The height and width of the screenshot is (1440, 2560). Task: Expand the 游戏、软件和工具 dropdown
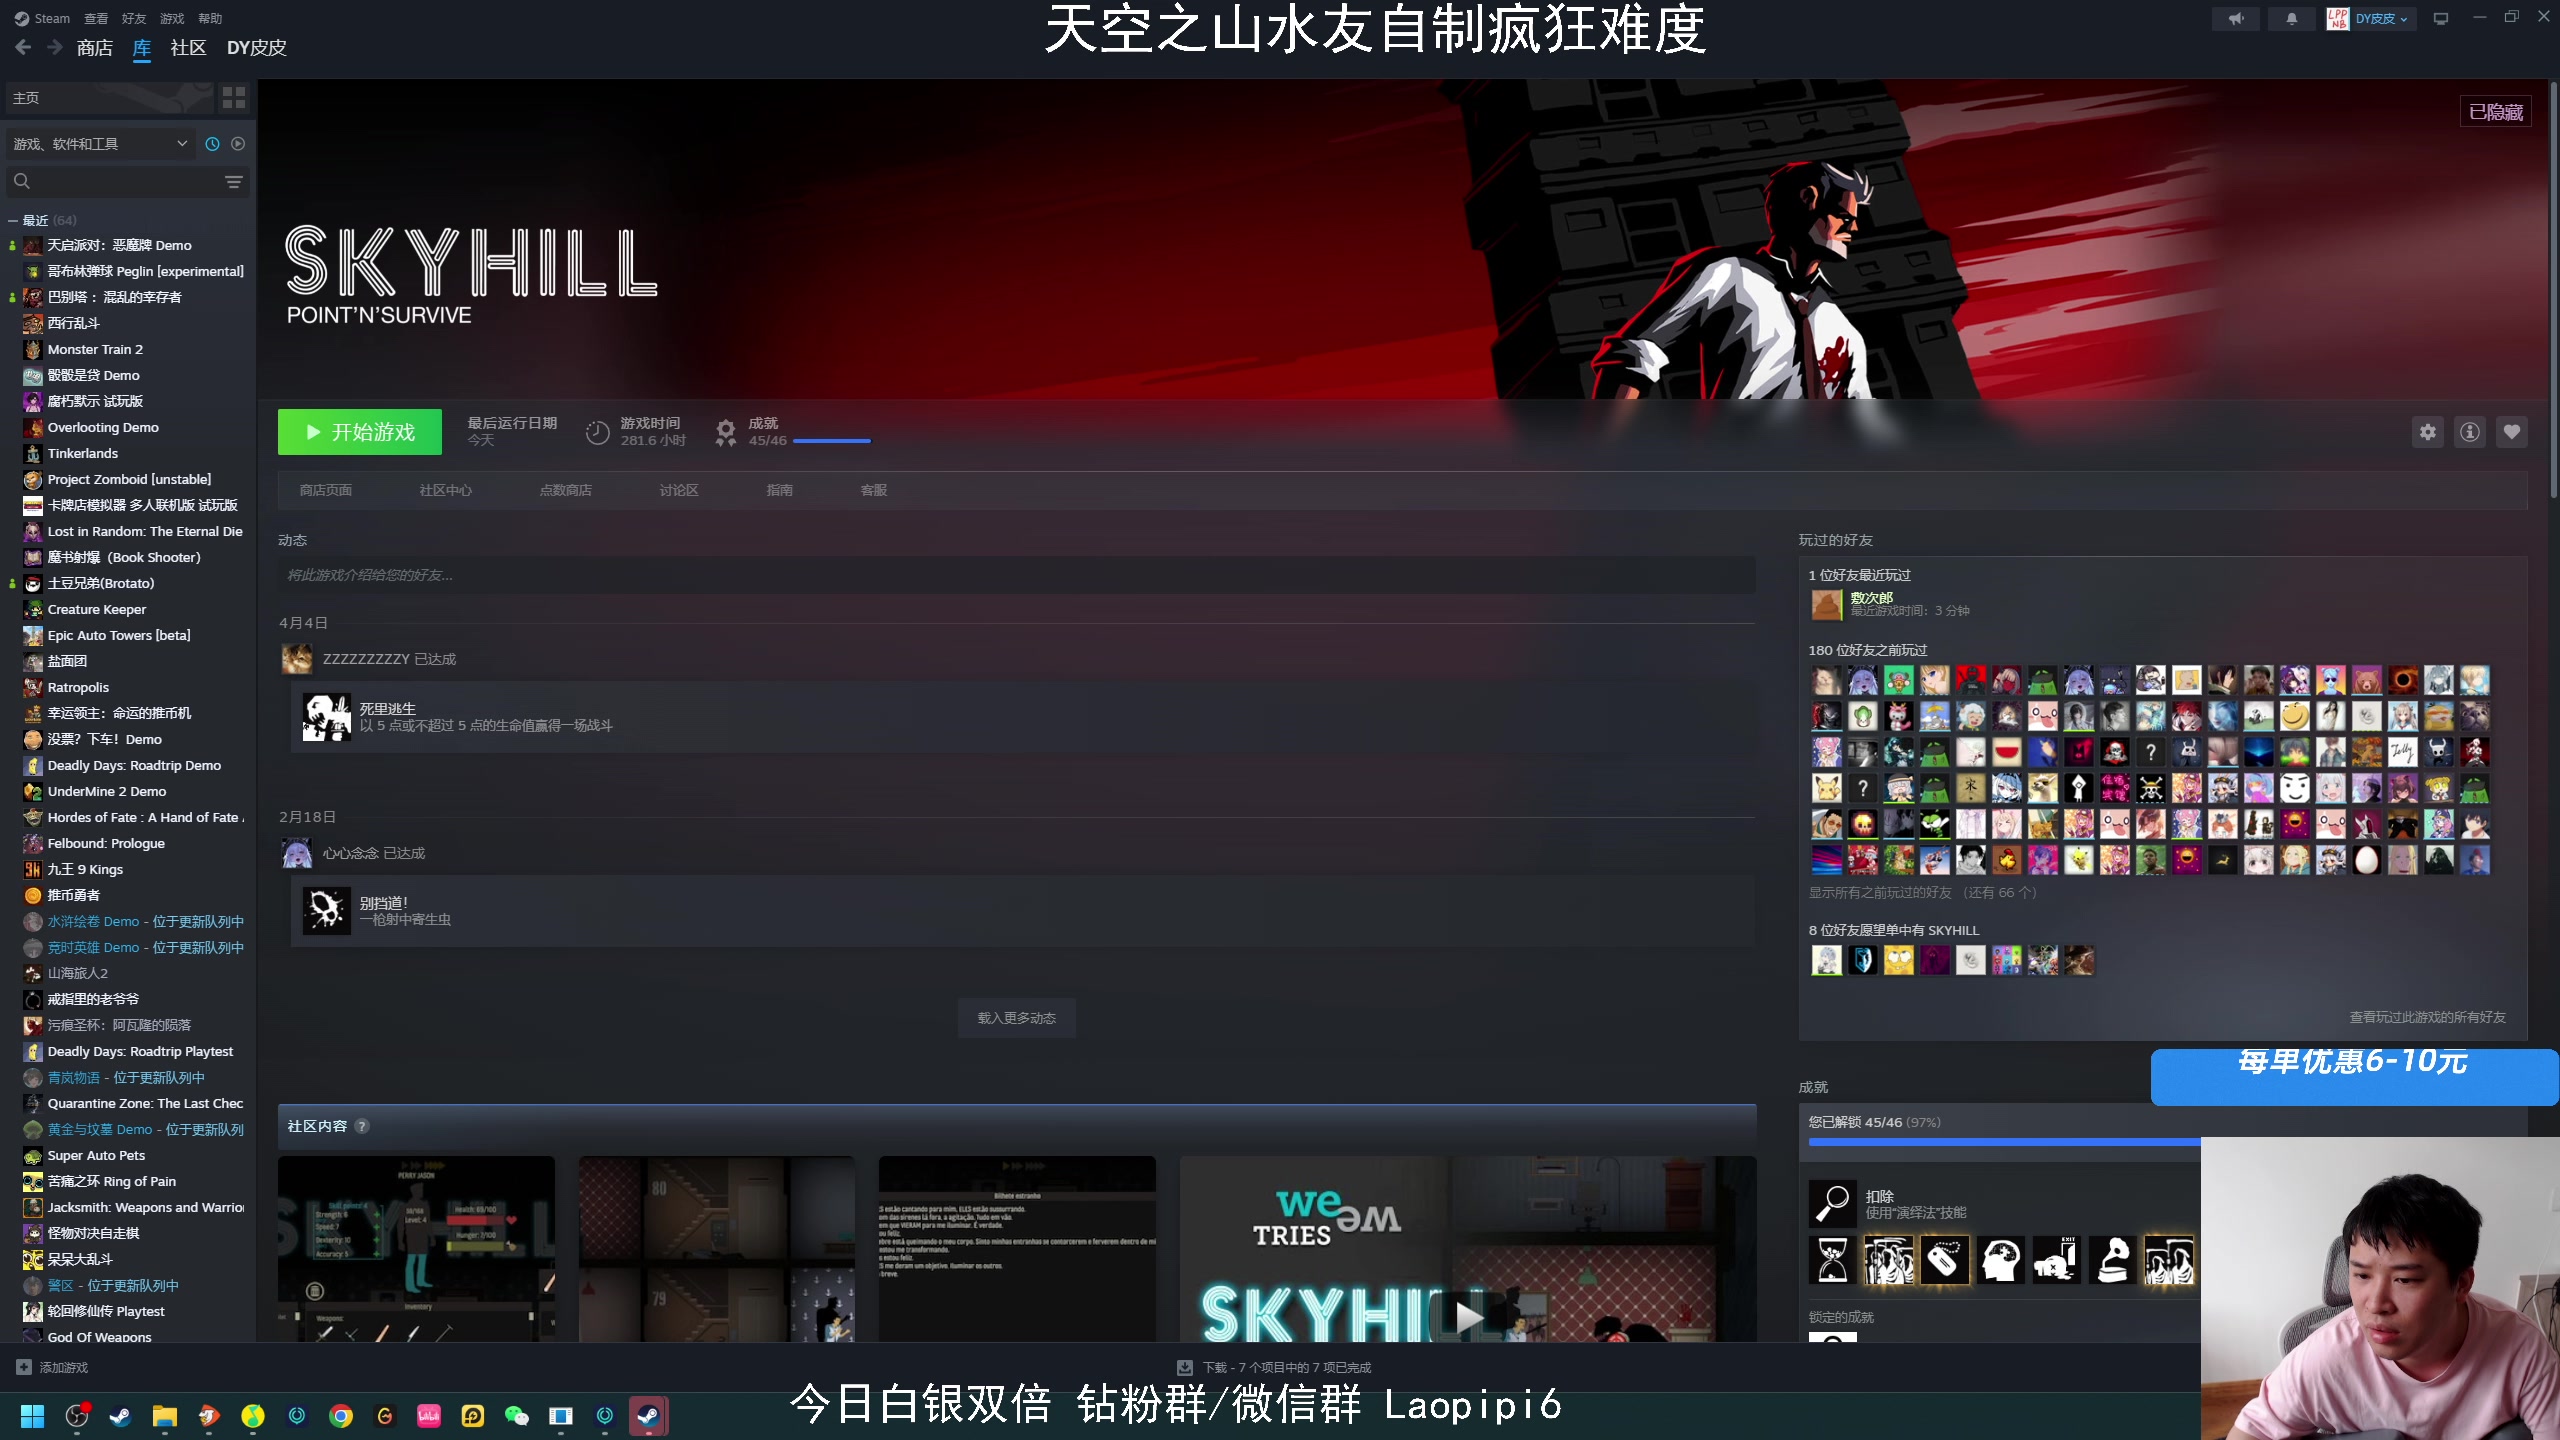(x=100, y=144)
